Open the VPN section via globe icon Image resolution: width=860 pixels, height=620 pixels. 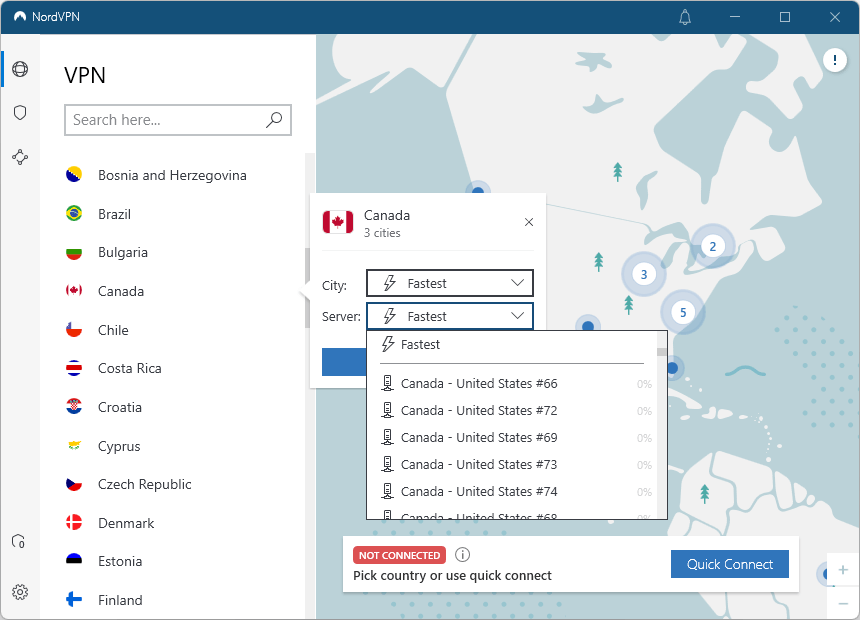20,69
